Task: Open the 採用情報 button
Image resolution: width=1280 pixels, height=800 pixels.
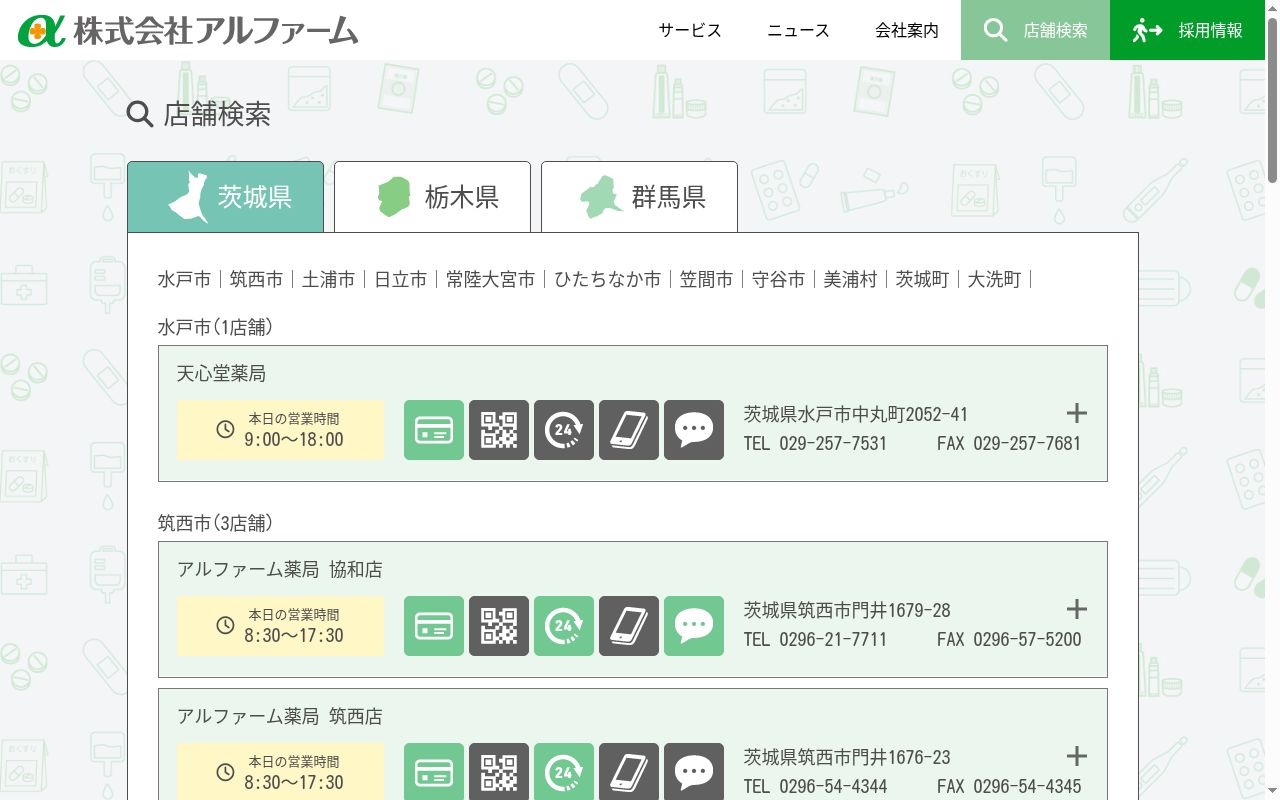Action: tap(1187, 30)
